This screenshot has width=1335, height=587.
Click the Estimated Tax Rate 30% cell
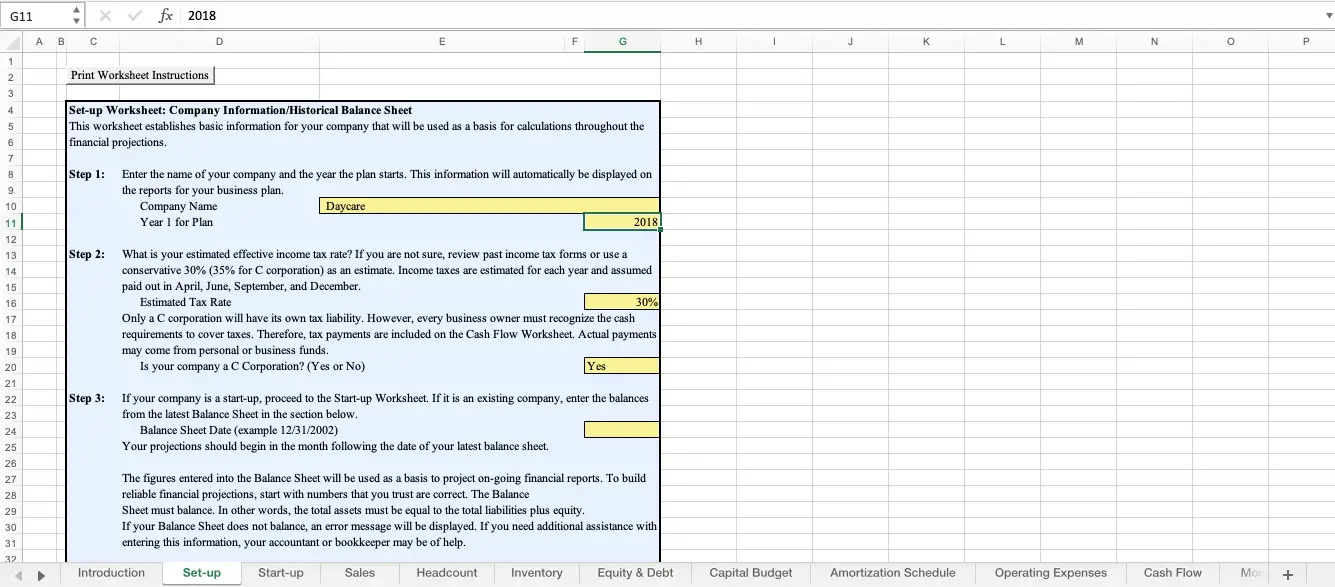[621, 302]
